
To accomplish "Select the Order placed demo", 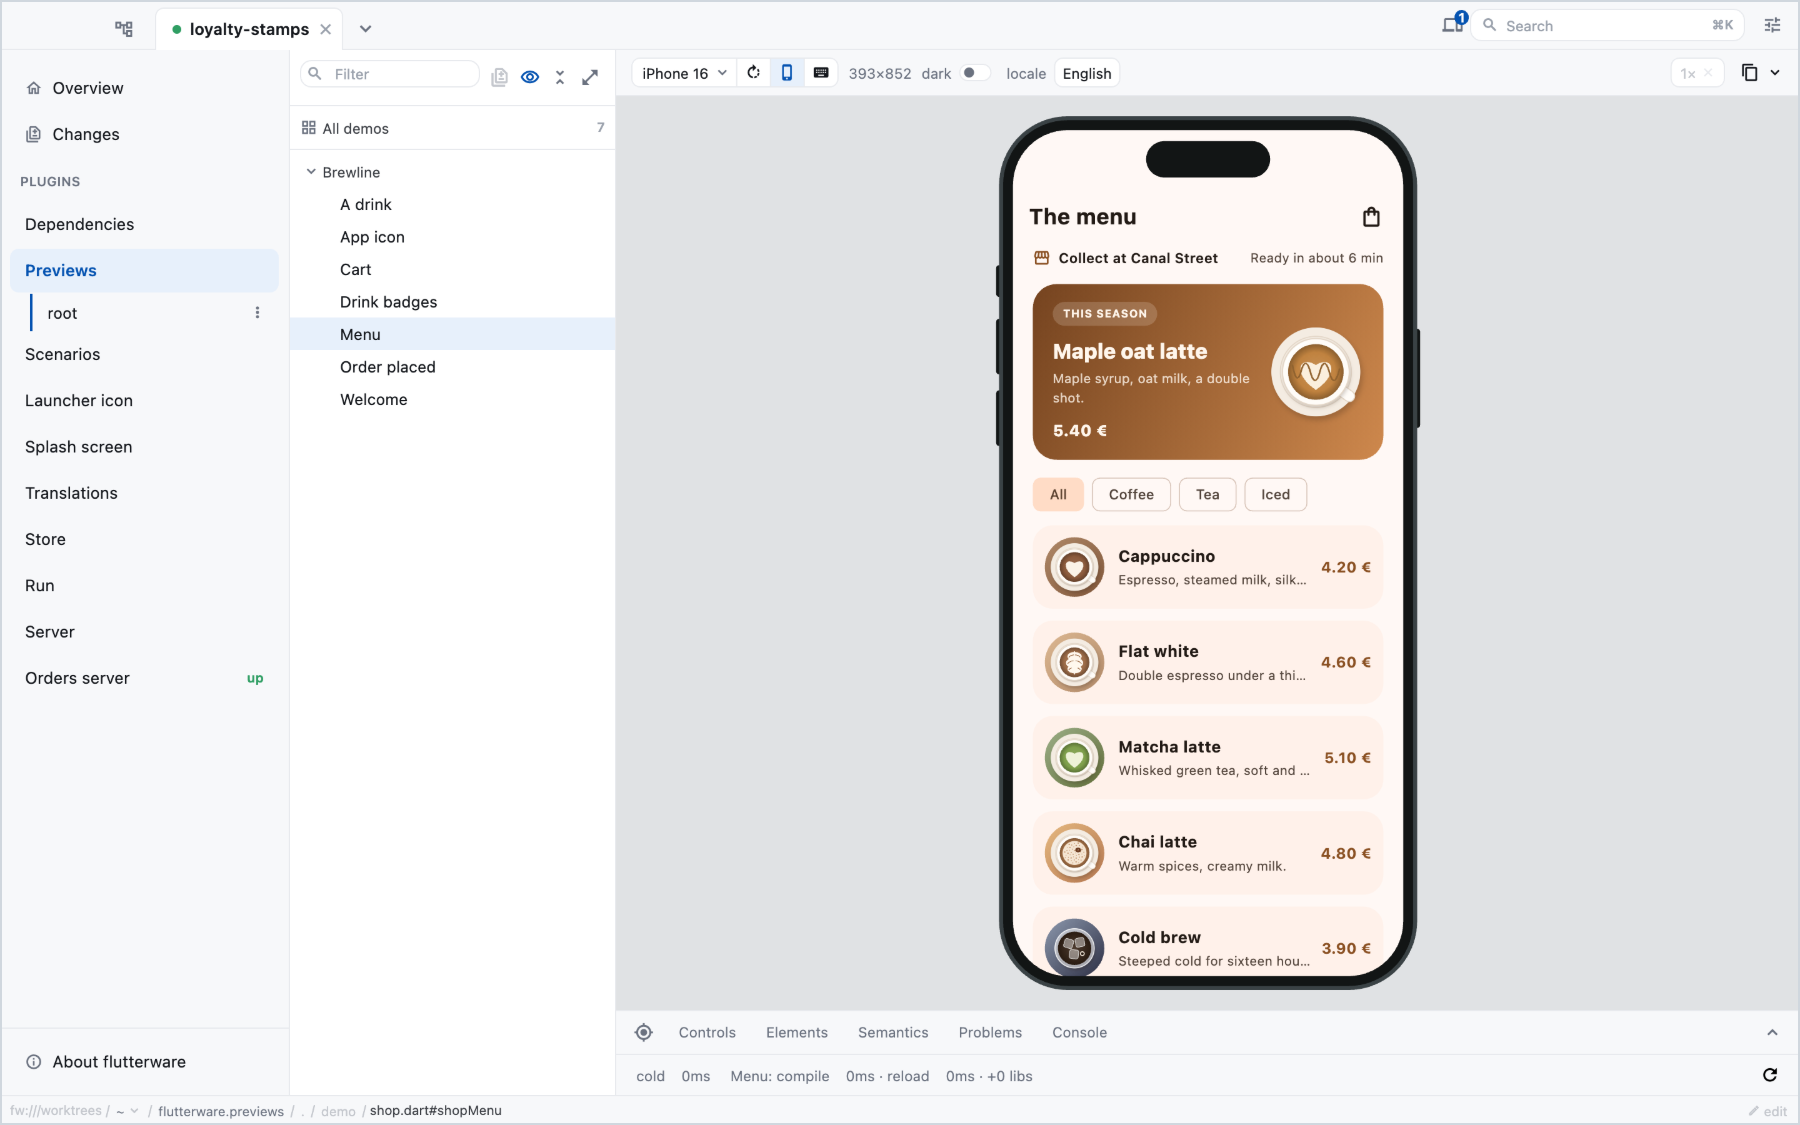I will (452, 367).
